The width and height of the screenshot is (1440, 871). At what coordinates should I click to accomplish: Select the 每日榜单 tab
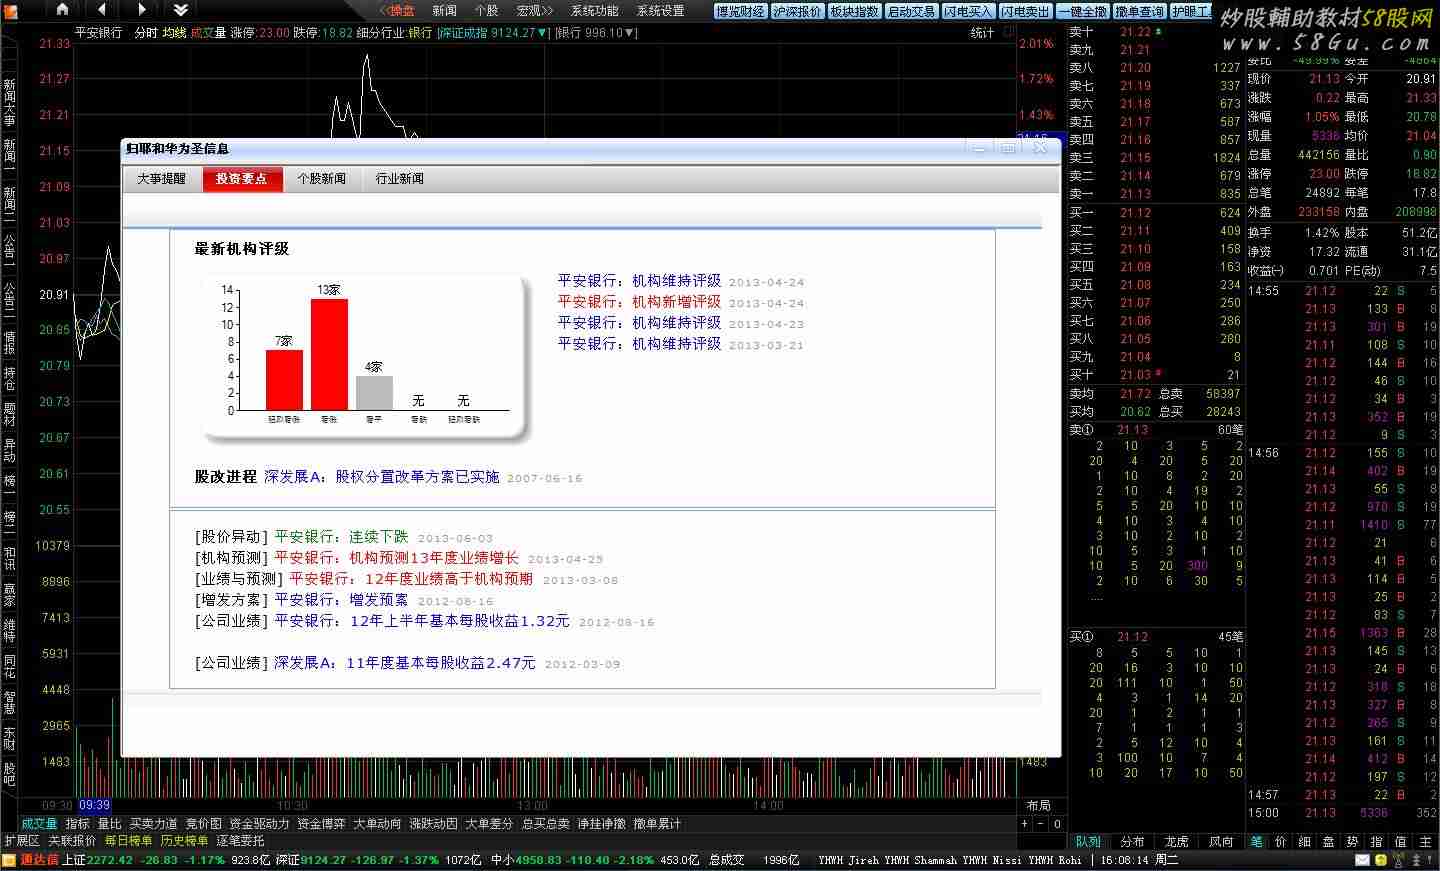[129, 841]
